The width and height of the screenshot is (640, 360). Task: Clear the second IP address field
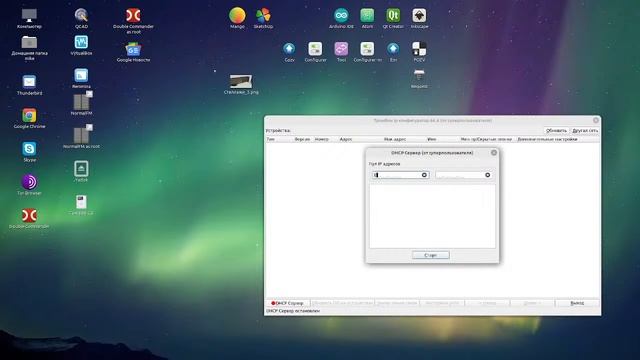487,175
